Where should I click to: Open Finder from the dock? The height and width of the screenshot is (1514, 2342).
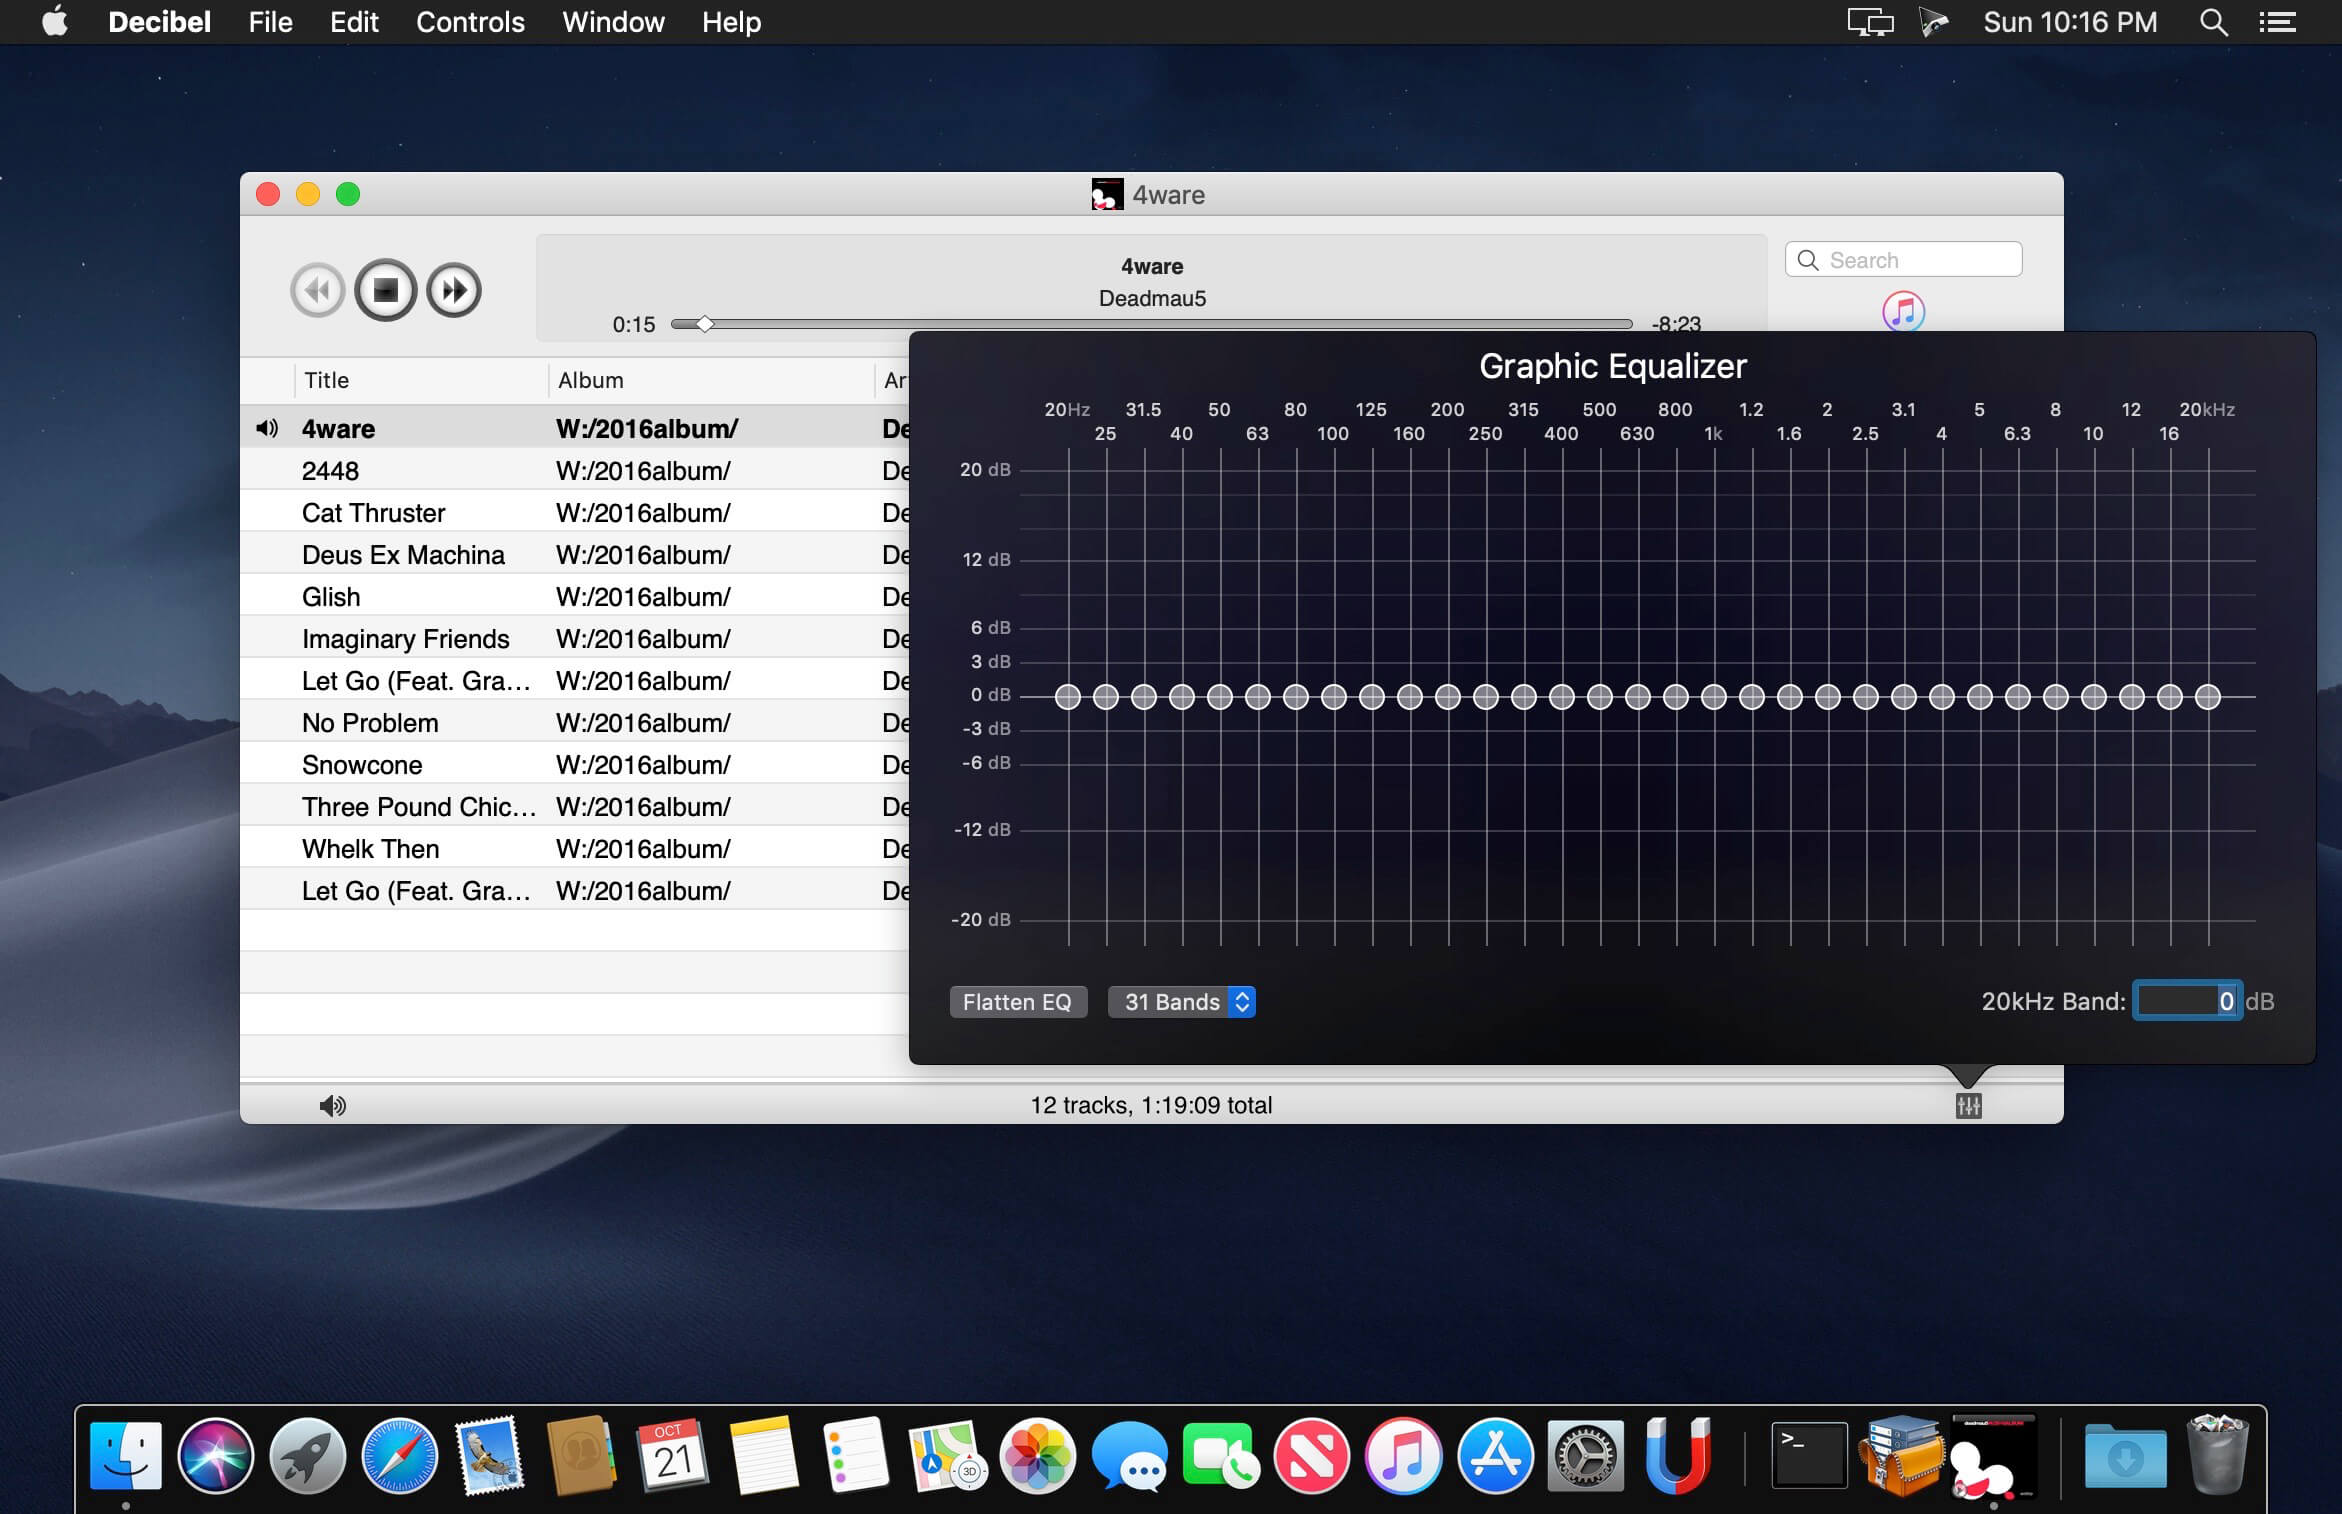126,1455
